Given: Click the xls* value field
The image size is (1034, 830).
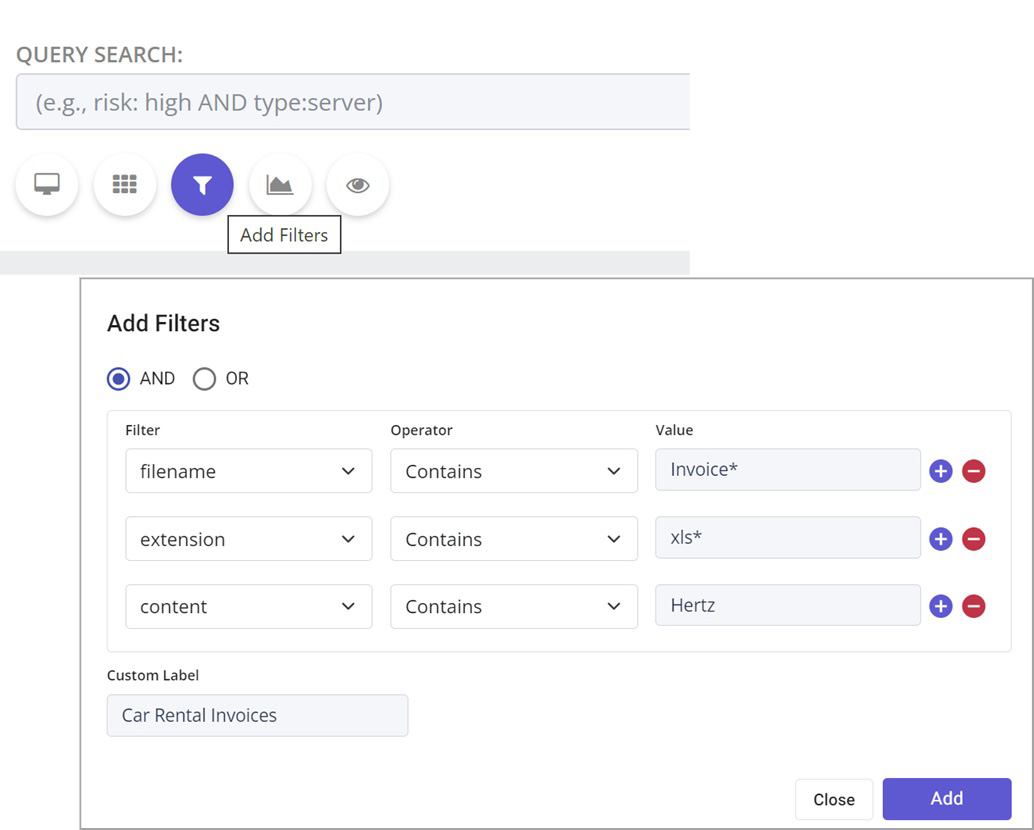Looking at the screenshot, I should pyautogui.click(x=788, y=537).
